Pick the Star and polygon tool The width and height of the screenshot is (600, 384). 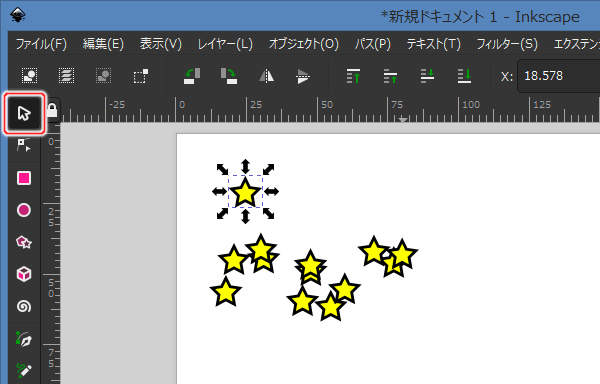pyautogui.click(x=24, y=242)
